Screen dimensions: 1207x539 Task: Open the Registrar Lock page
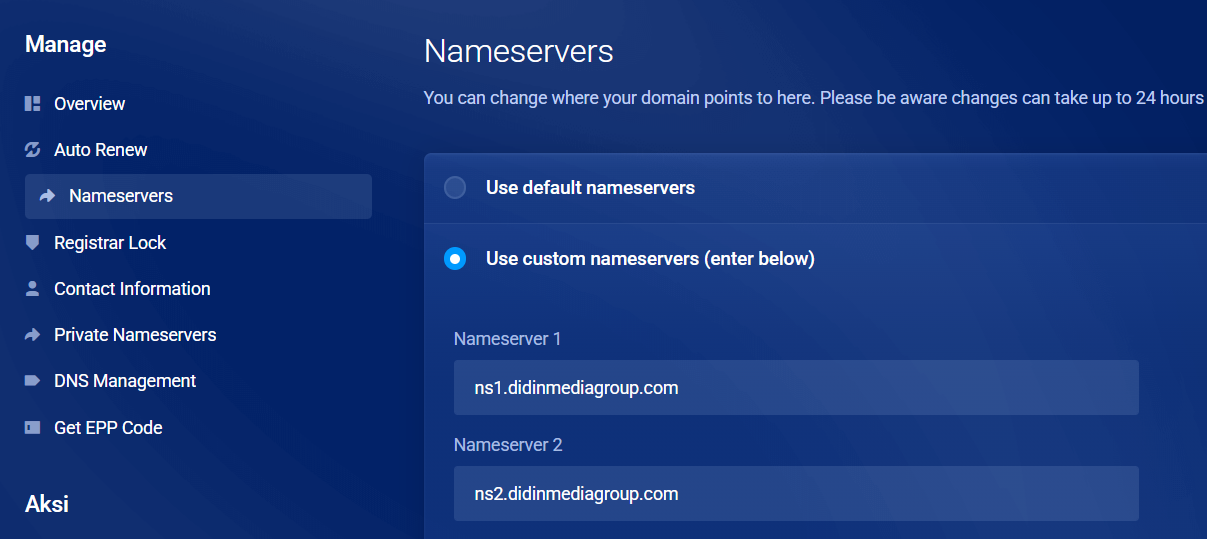pyautogui.click(x=110, y=243)
